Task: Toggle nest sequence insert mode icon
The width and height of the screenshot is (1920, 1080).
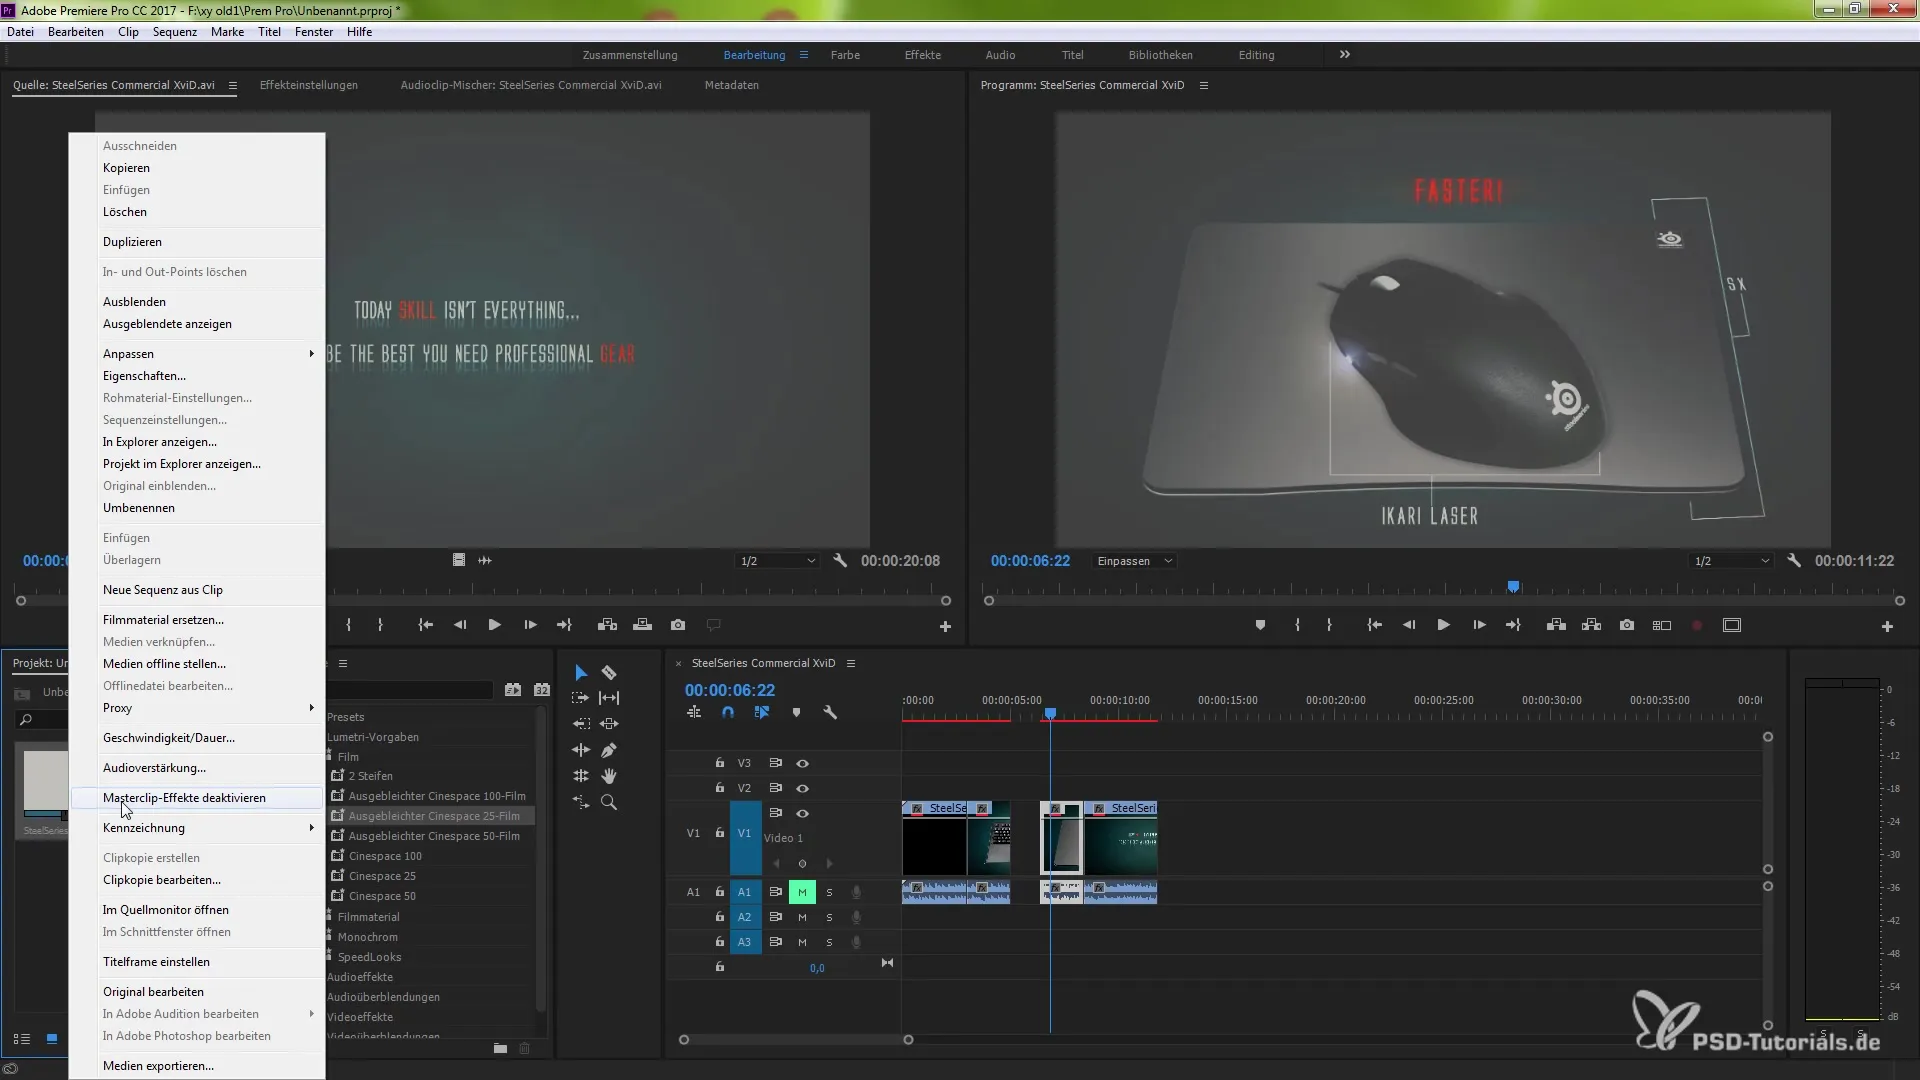Action: [694, 713]
